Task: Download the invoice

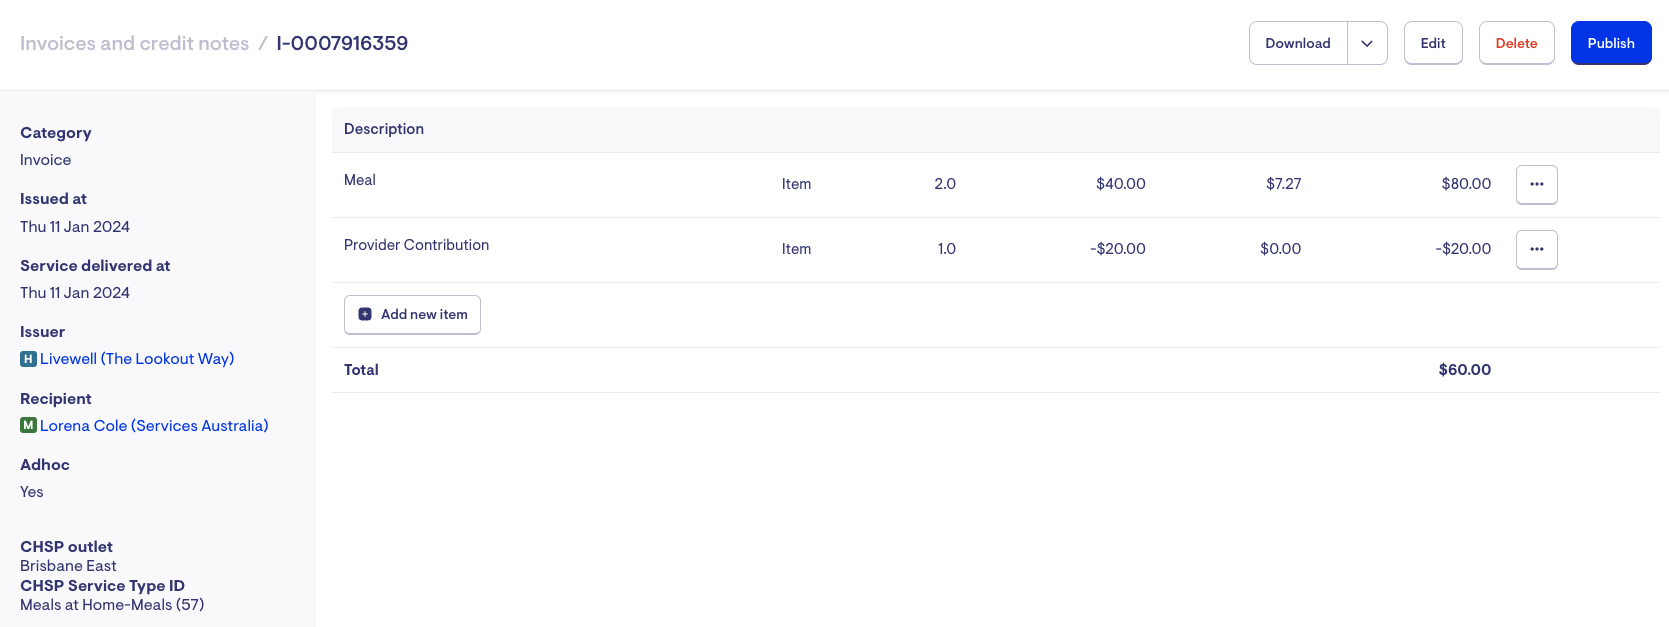Action: point(1297,43)
